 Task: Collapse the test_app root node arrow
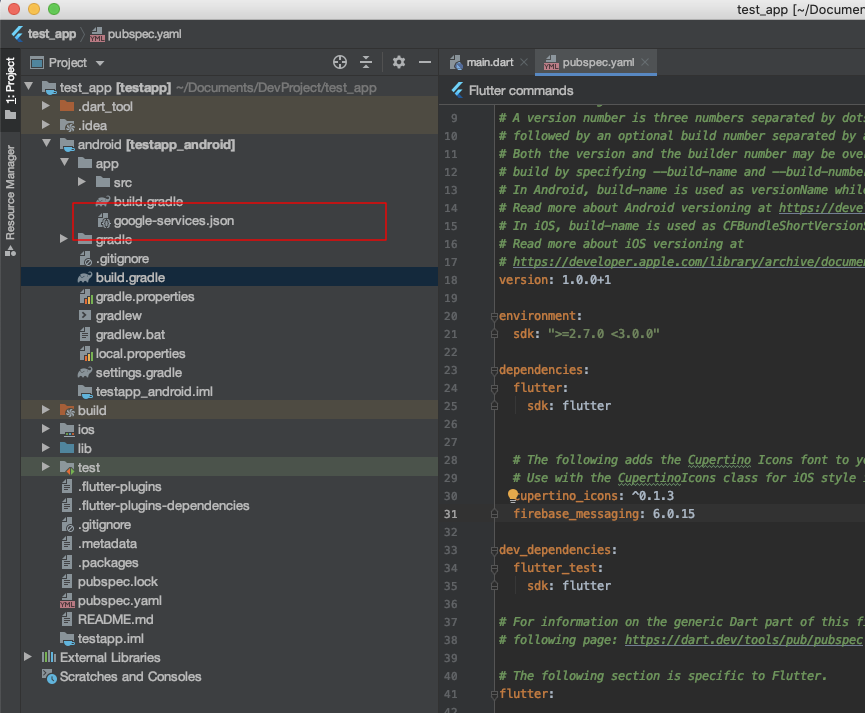29,87
